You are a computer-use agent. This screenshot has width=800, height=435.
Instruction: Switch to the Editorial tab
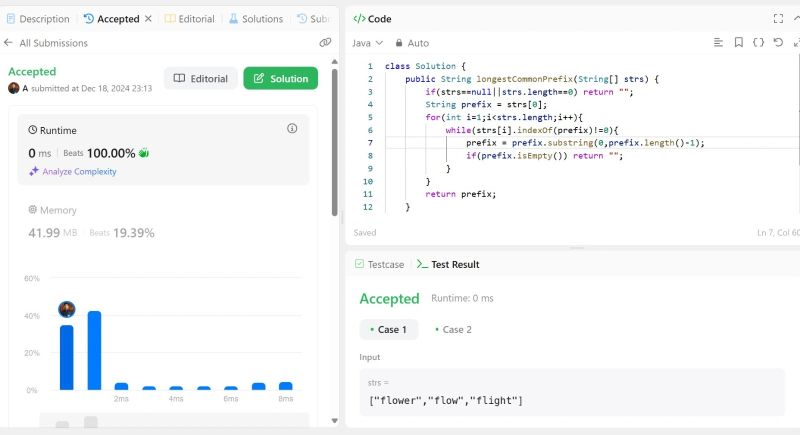click(189, 19)
